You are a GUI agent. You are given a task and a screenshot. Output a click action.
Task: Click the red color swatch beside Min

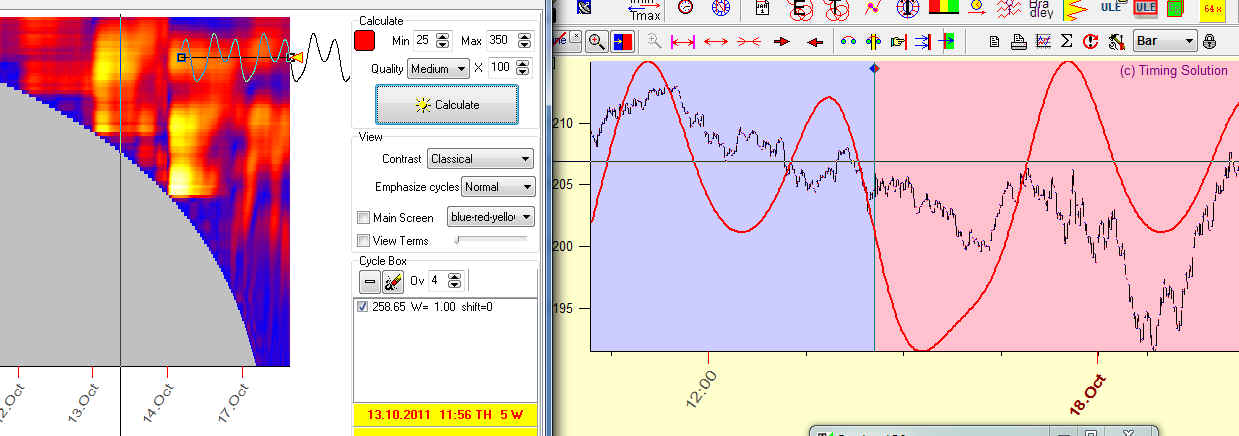pyautogui.click(x=365, y=41)
